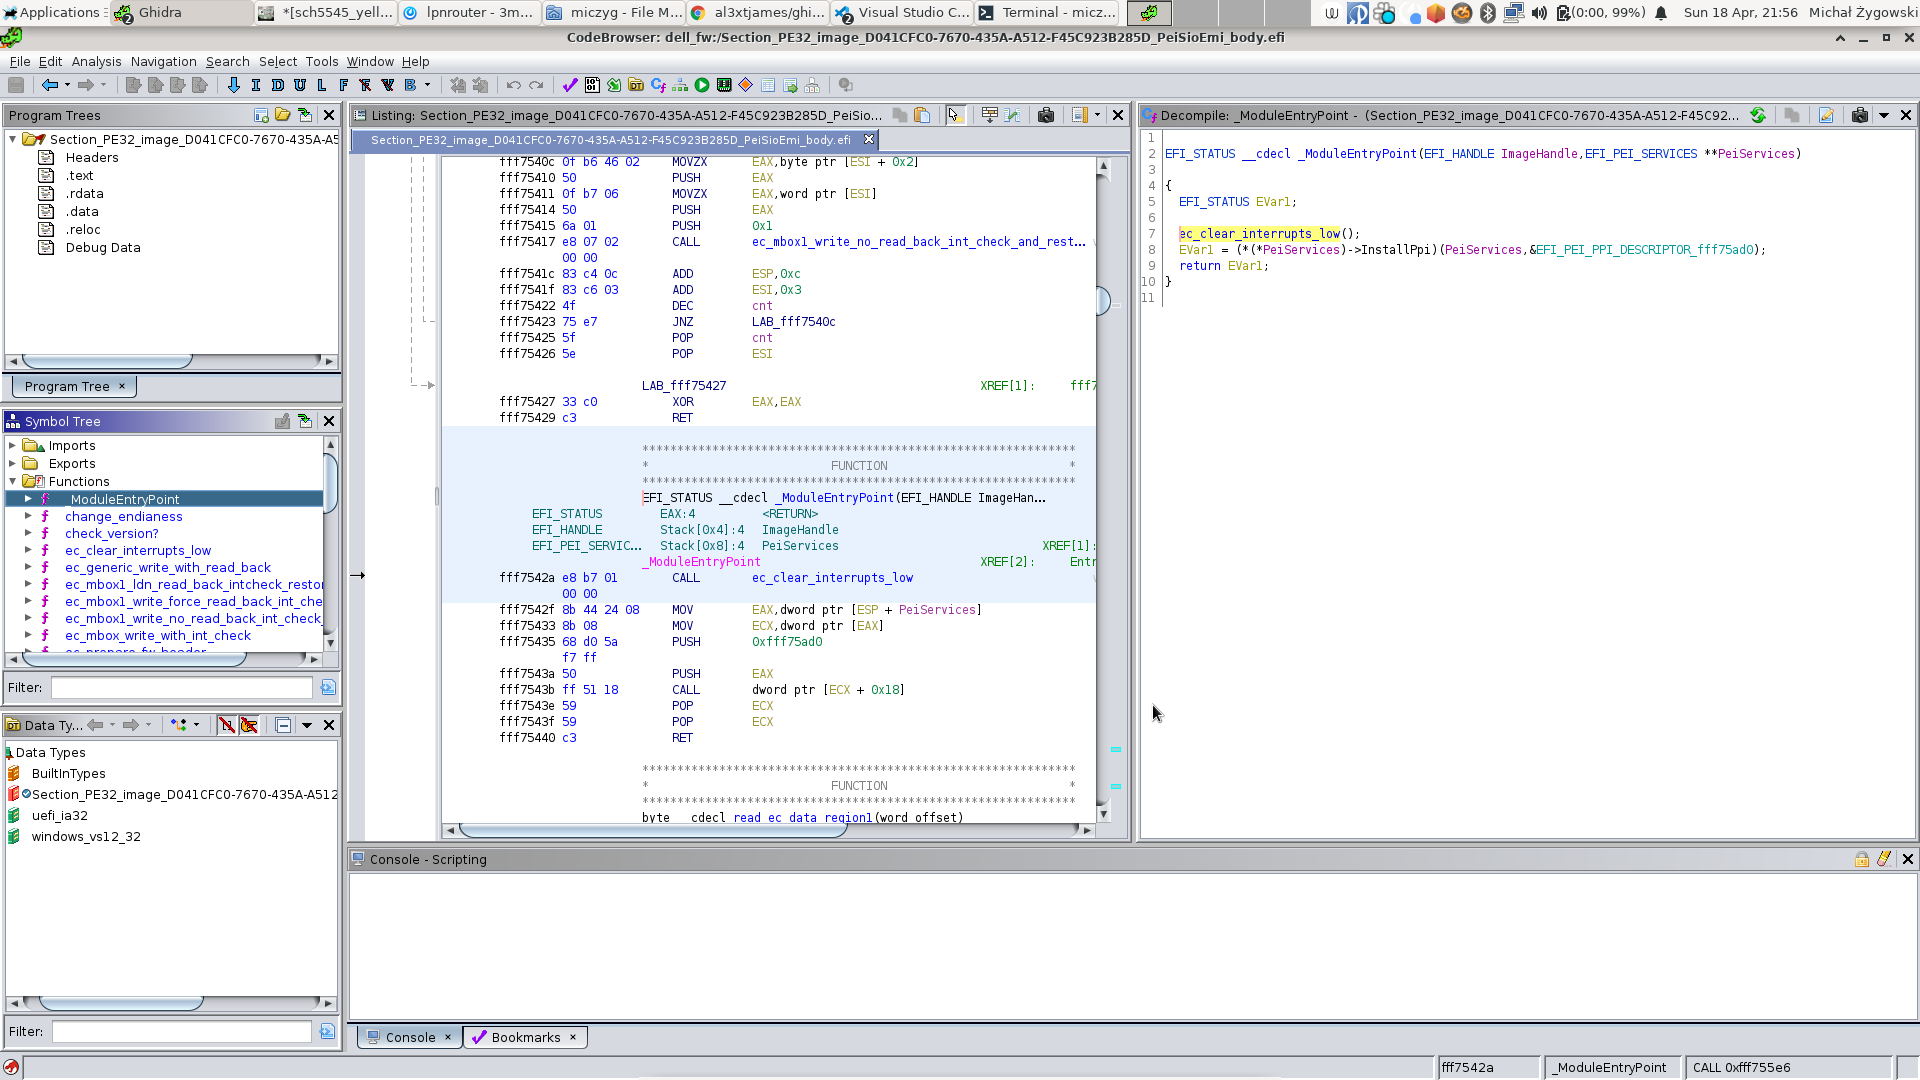
Task: Switch to the Bookmarks tab
Action: (525, 1037)
